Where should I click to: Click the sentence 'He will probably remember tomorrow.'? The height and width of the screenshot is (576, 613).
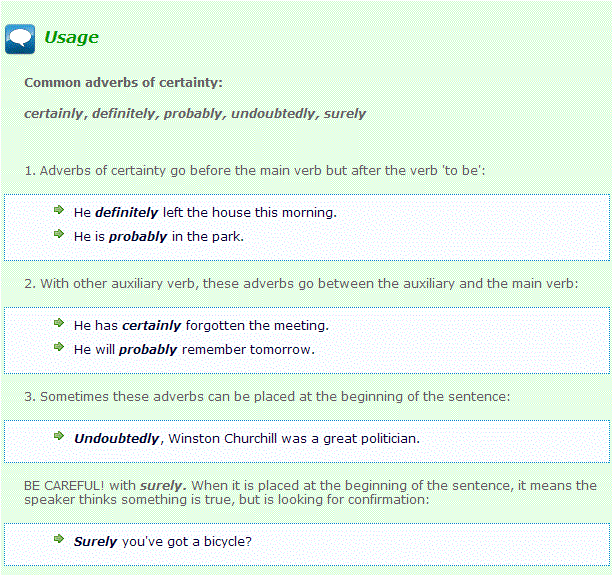[194, 349]
